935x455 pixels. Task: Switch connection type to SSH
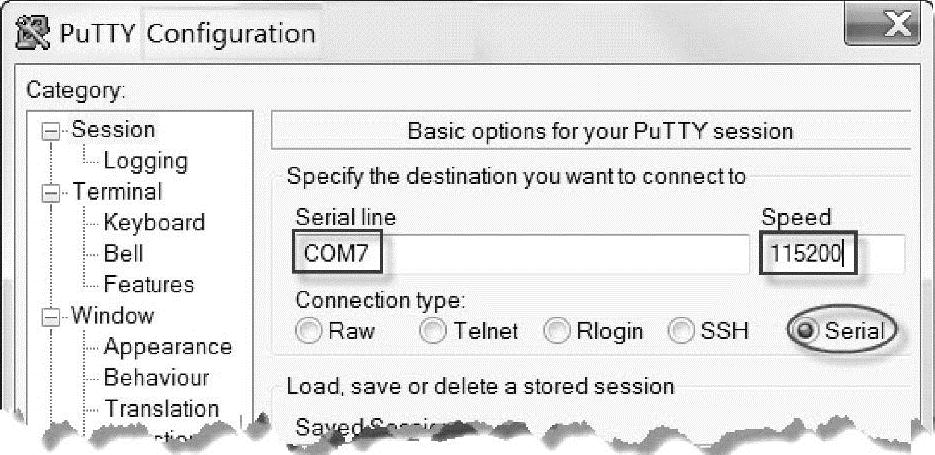pos(682,332)
